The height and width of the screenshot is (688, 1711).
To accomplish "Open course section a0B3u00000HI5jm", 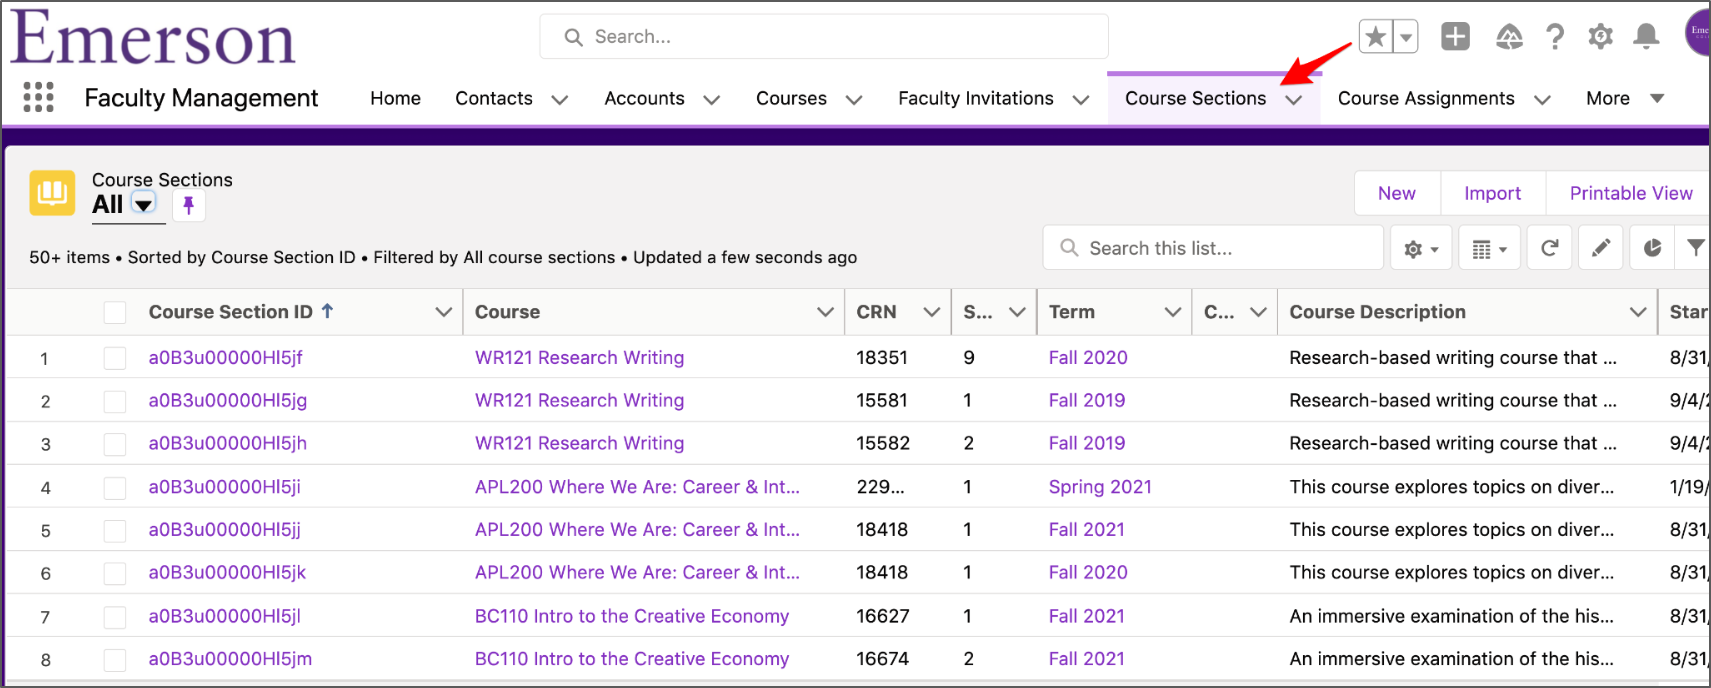I will click(x=231, y=659).
